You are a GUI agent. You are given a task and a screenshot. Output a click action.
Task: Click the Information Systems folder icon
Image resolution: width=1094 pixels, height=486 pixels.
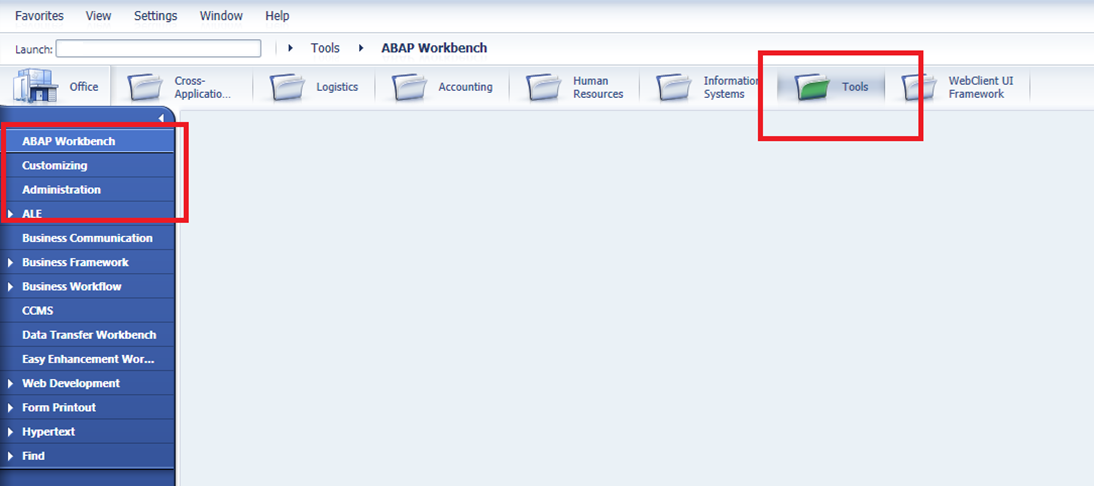(x=675, y=88)
